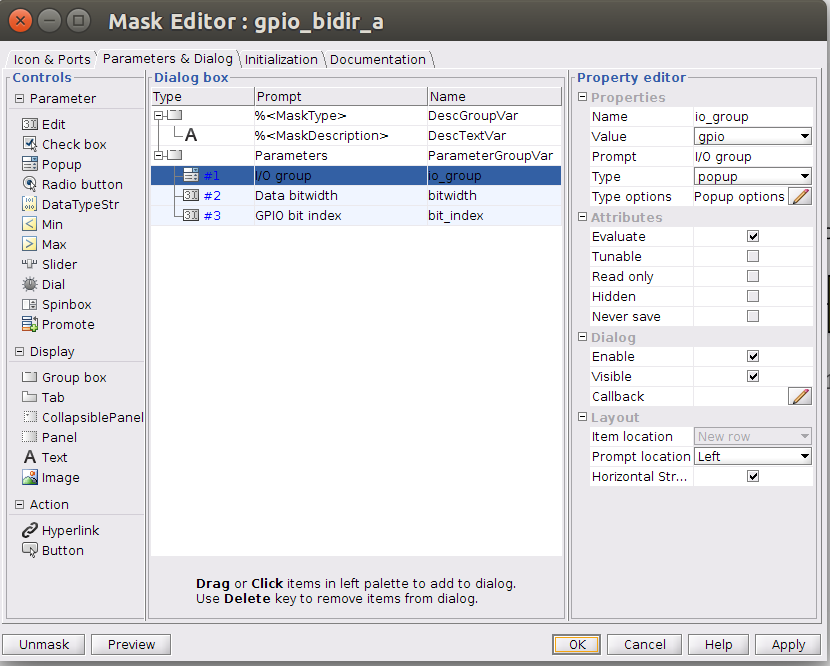Select the Spinbox control icon
This screenshot has width=830, height=666.
point(30,305)
